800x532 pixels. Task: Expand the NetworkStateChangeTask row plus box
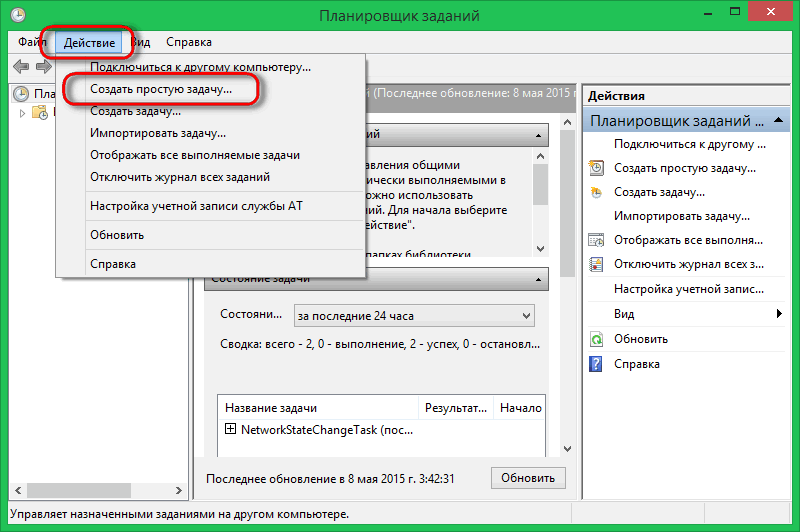[x=230, y=429]
